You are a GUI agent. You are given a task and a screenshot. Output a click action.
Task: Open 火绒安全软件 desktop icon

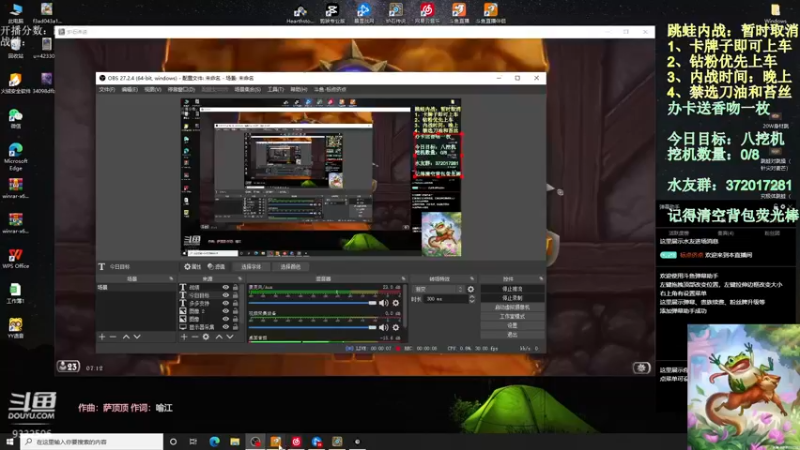coord(15,84)
